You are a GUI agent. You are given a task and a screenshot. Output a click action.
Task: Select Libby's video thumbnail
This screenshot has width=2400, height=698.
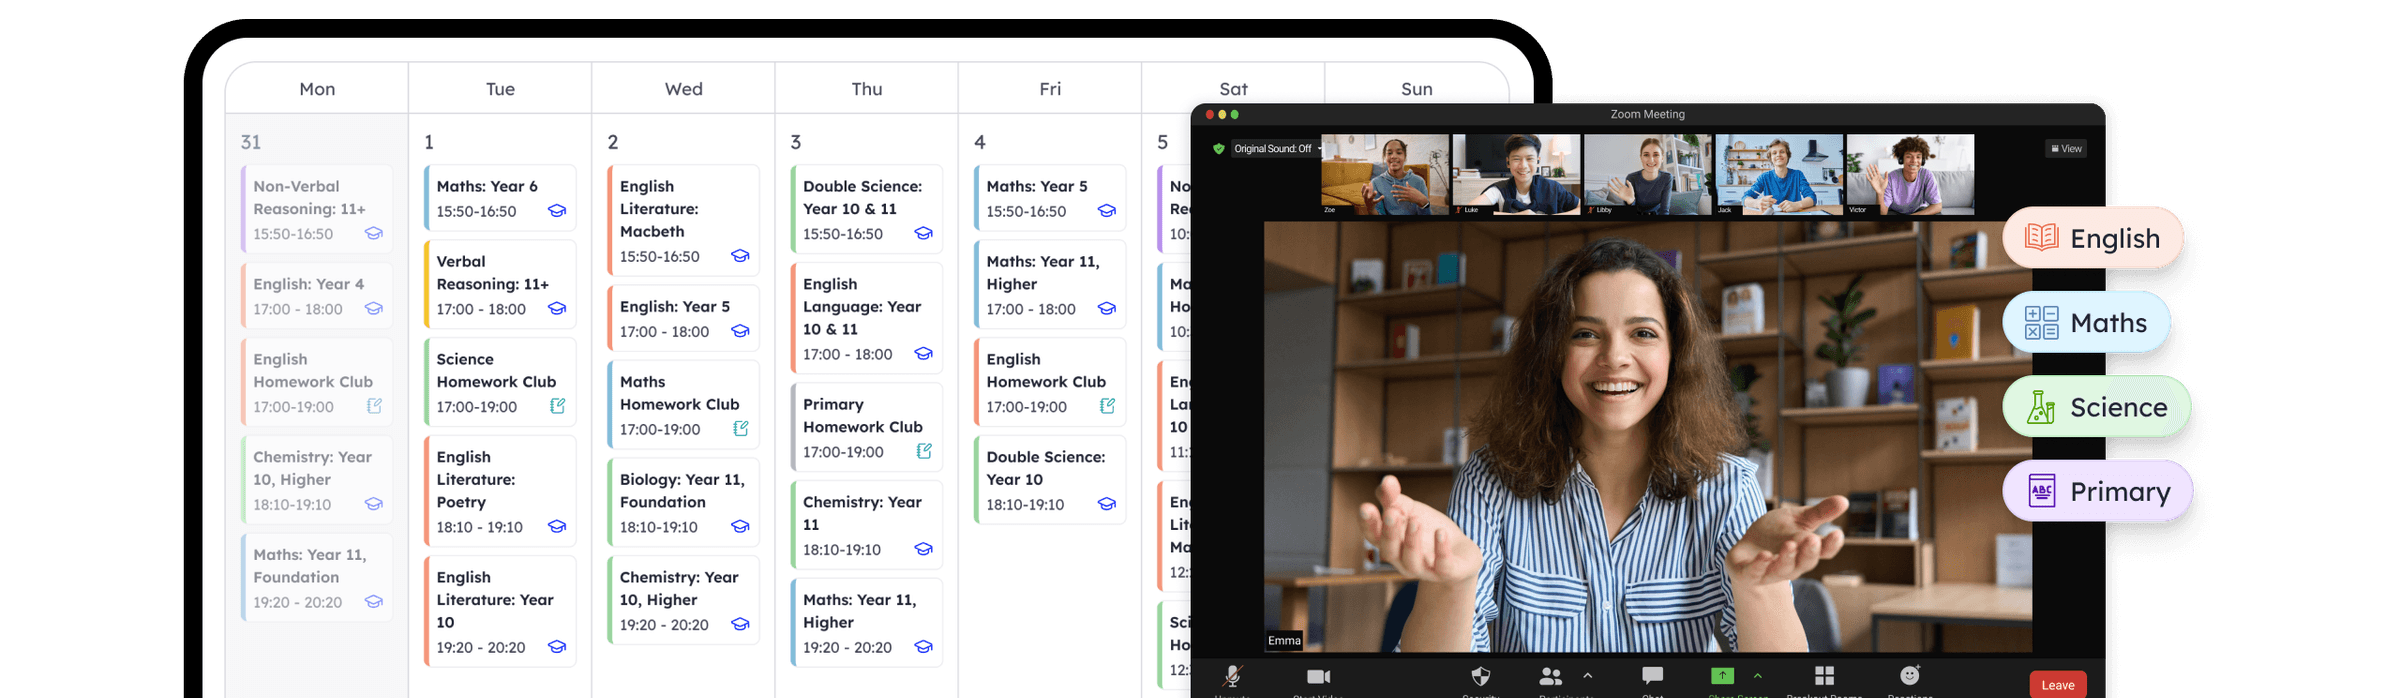pos(1648,175)
